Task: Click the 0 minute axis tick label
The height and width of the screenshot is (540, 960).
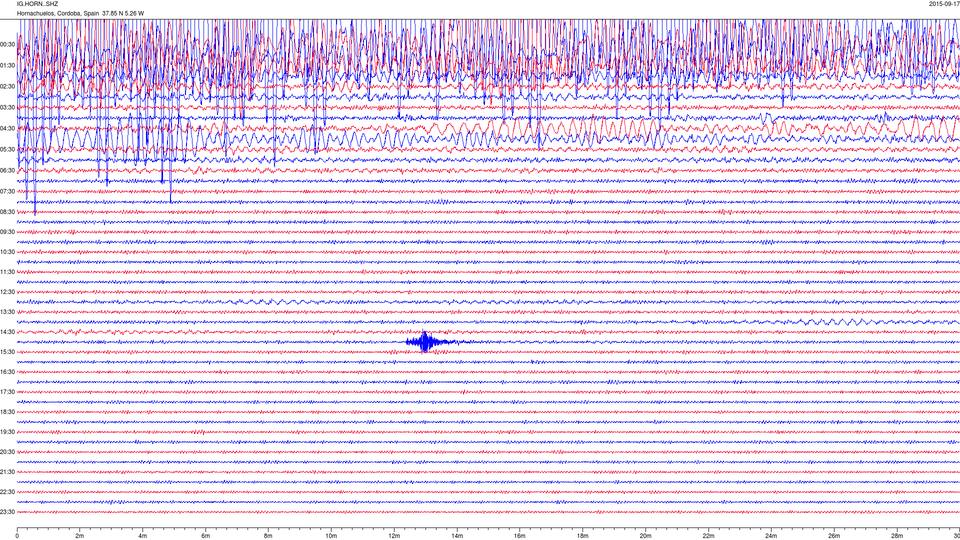Action: (17, 536)
